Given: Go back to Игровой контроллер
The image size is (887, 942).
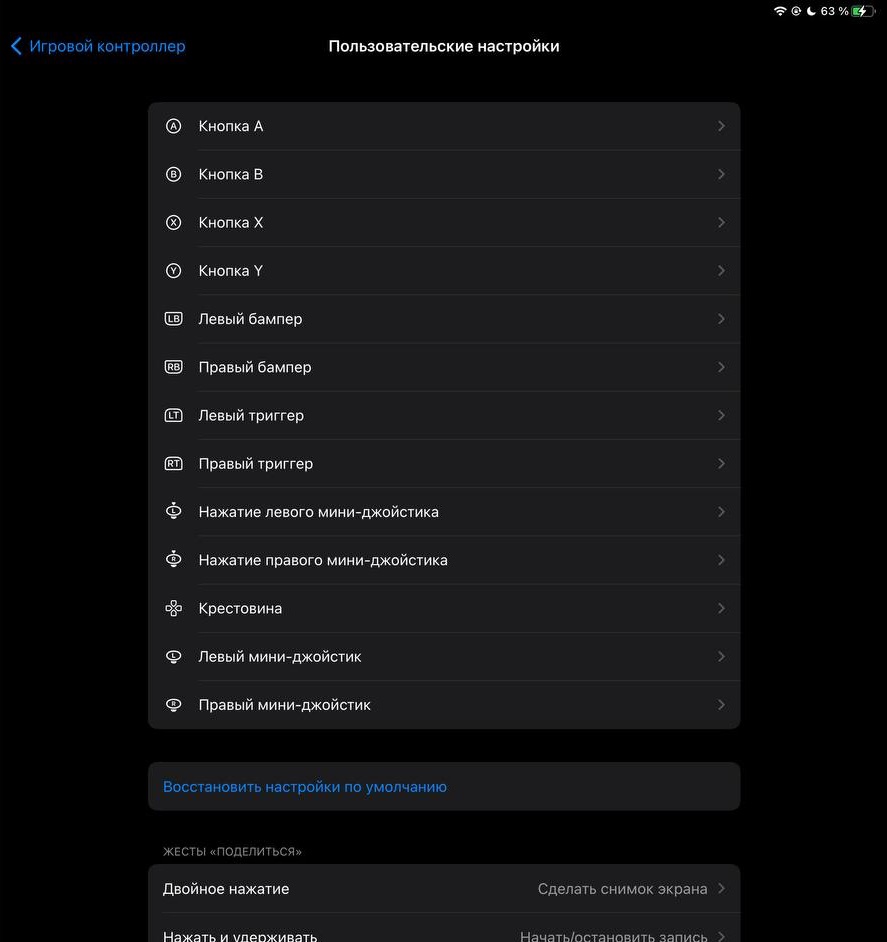Looking at the screenshot, I should 98,46.
